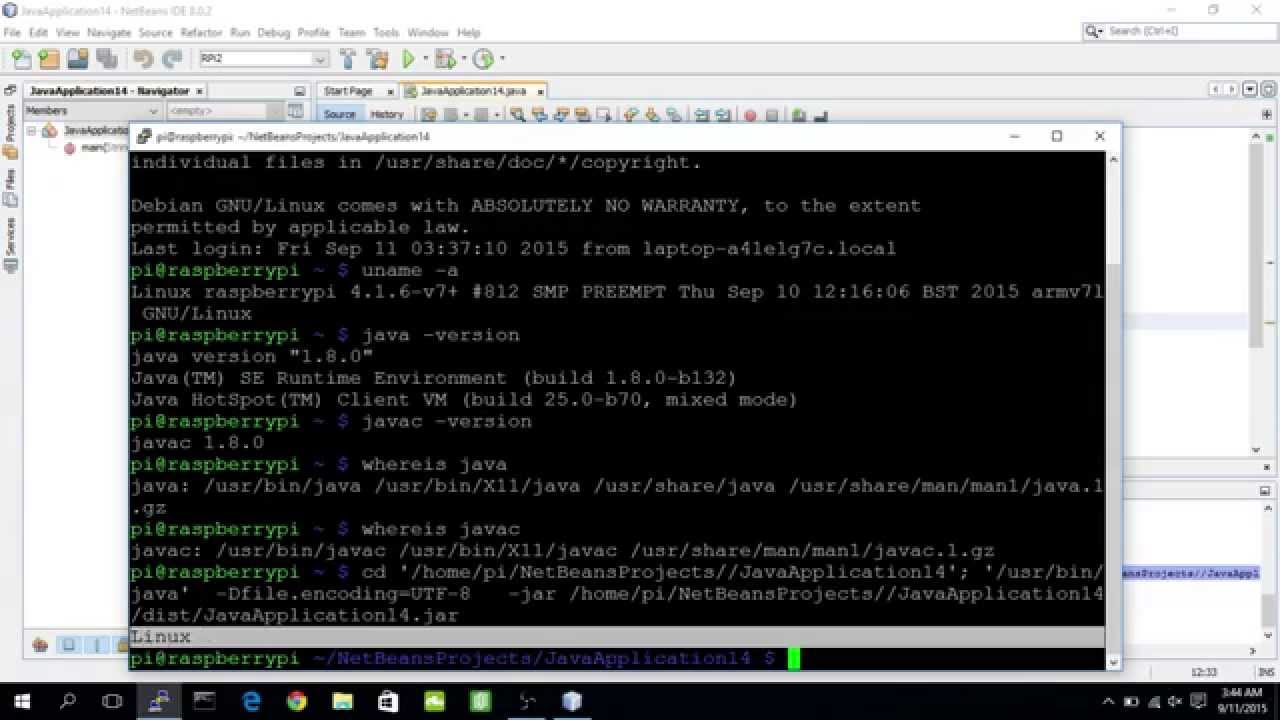Open Task View on the taskbar
The width and height of the screenshot is (1280, 720).
pyautogui.click(x=113, y=701)
